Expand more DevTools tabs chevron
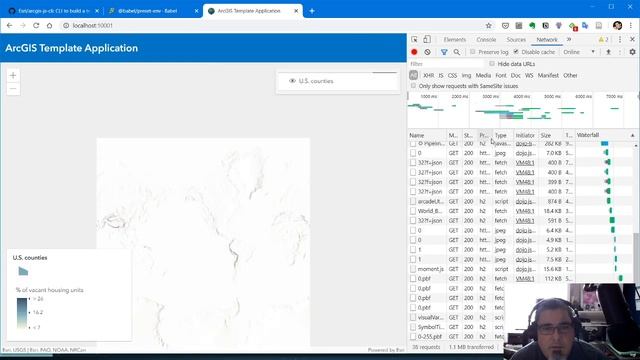This screenshot has width=640, height=360. click(x=569, y=40)
